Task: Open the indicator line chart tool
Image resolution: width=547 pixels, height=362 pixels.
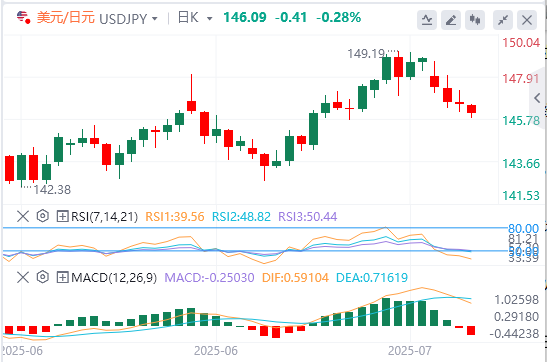Action: (x=427, y=20)
